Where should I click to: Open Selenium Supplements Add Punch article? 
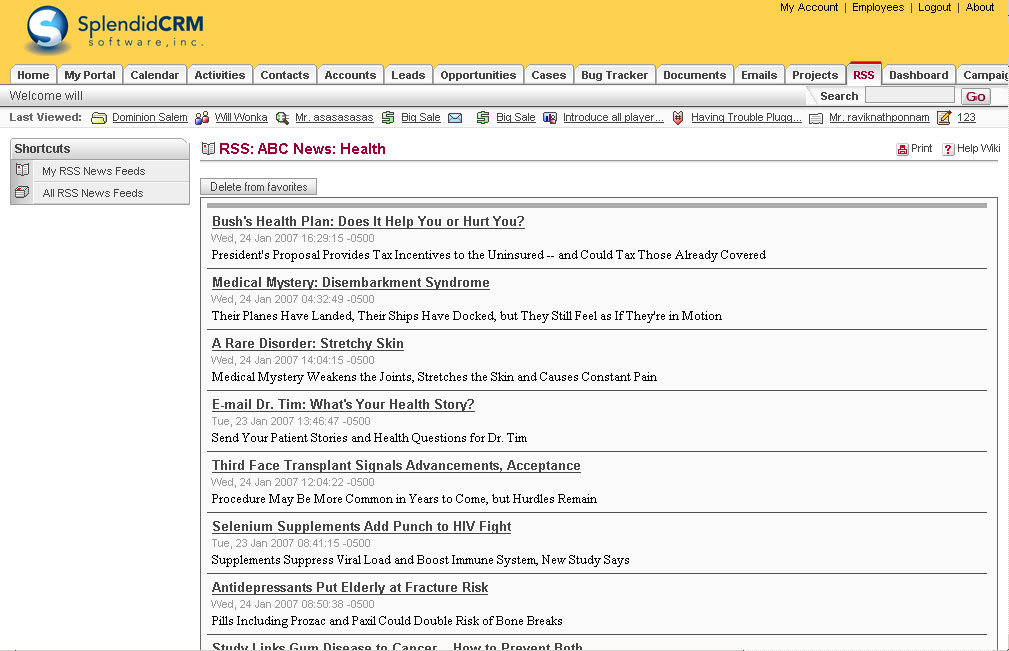[x=361, y=527]
